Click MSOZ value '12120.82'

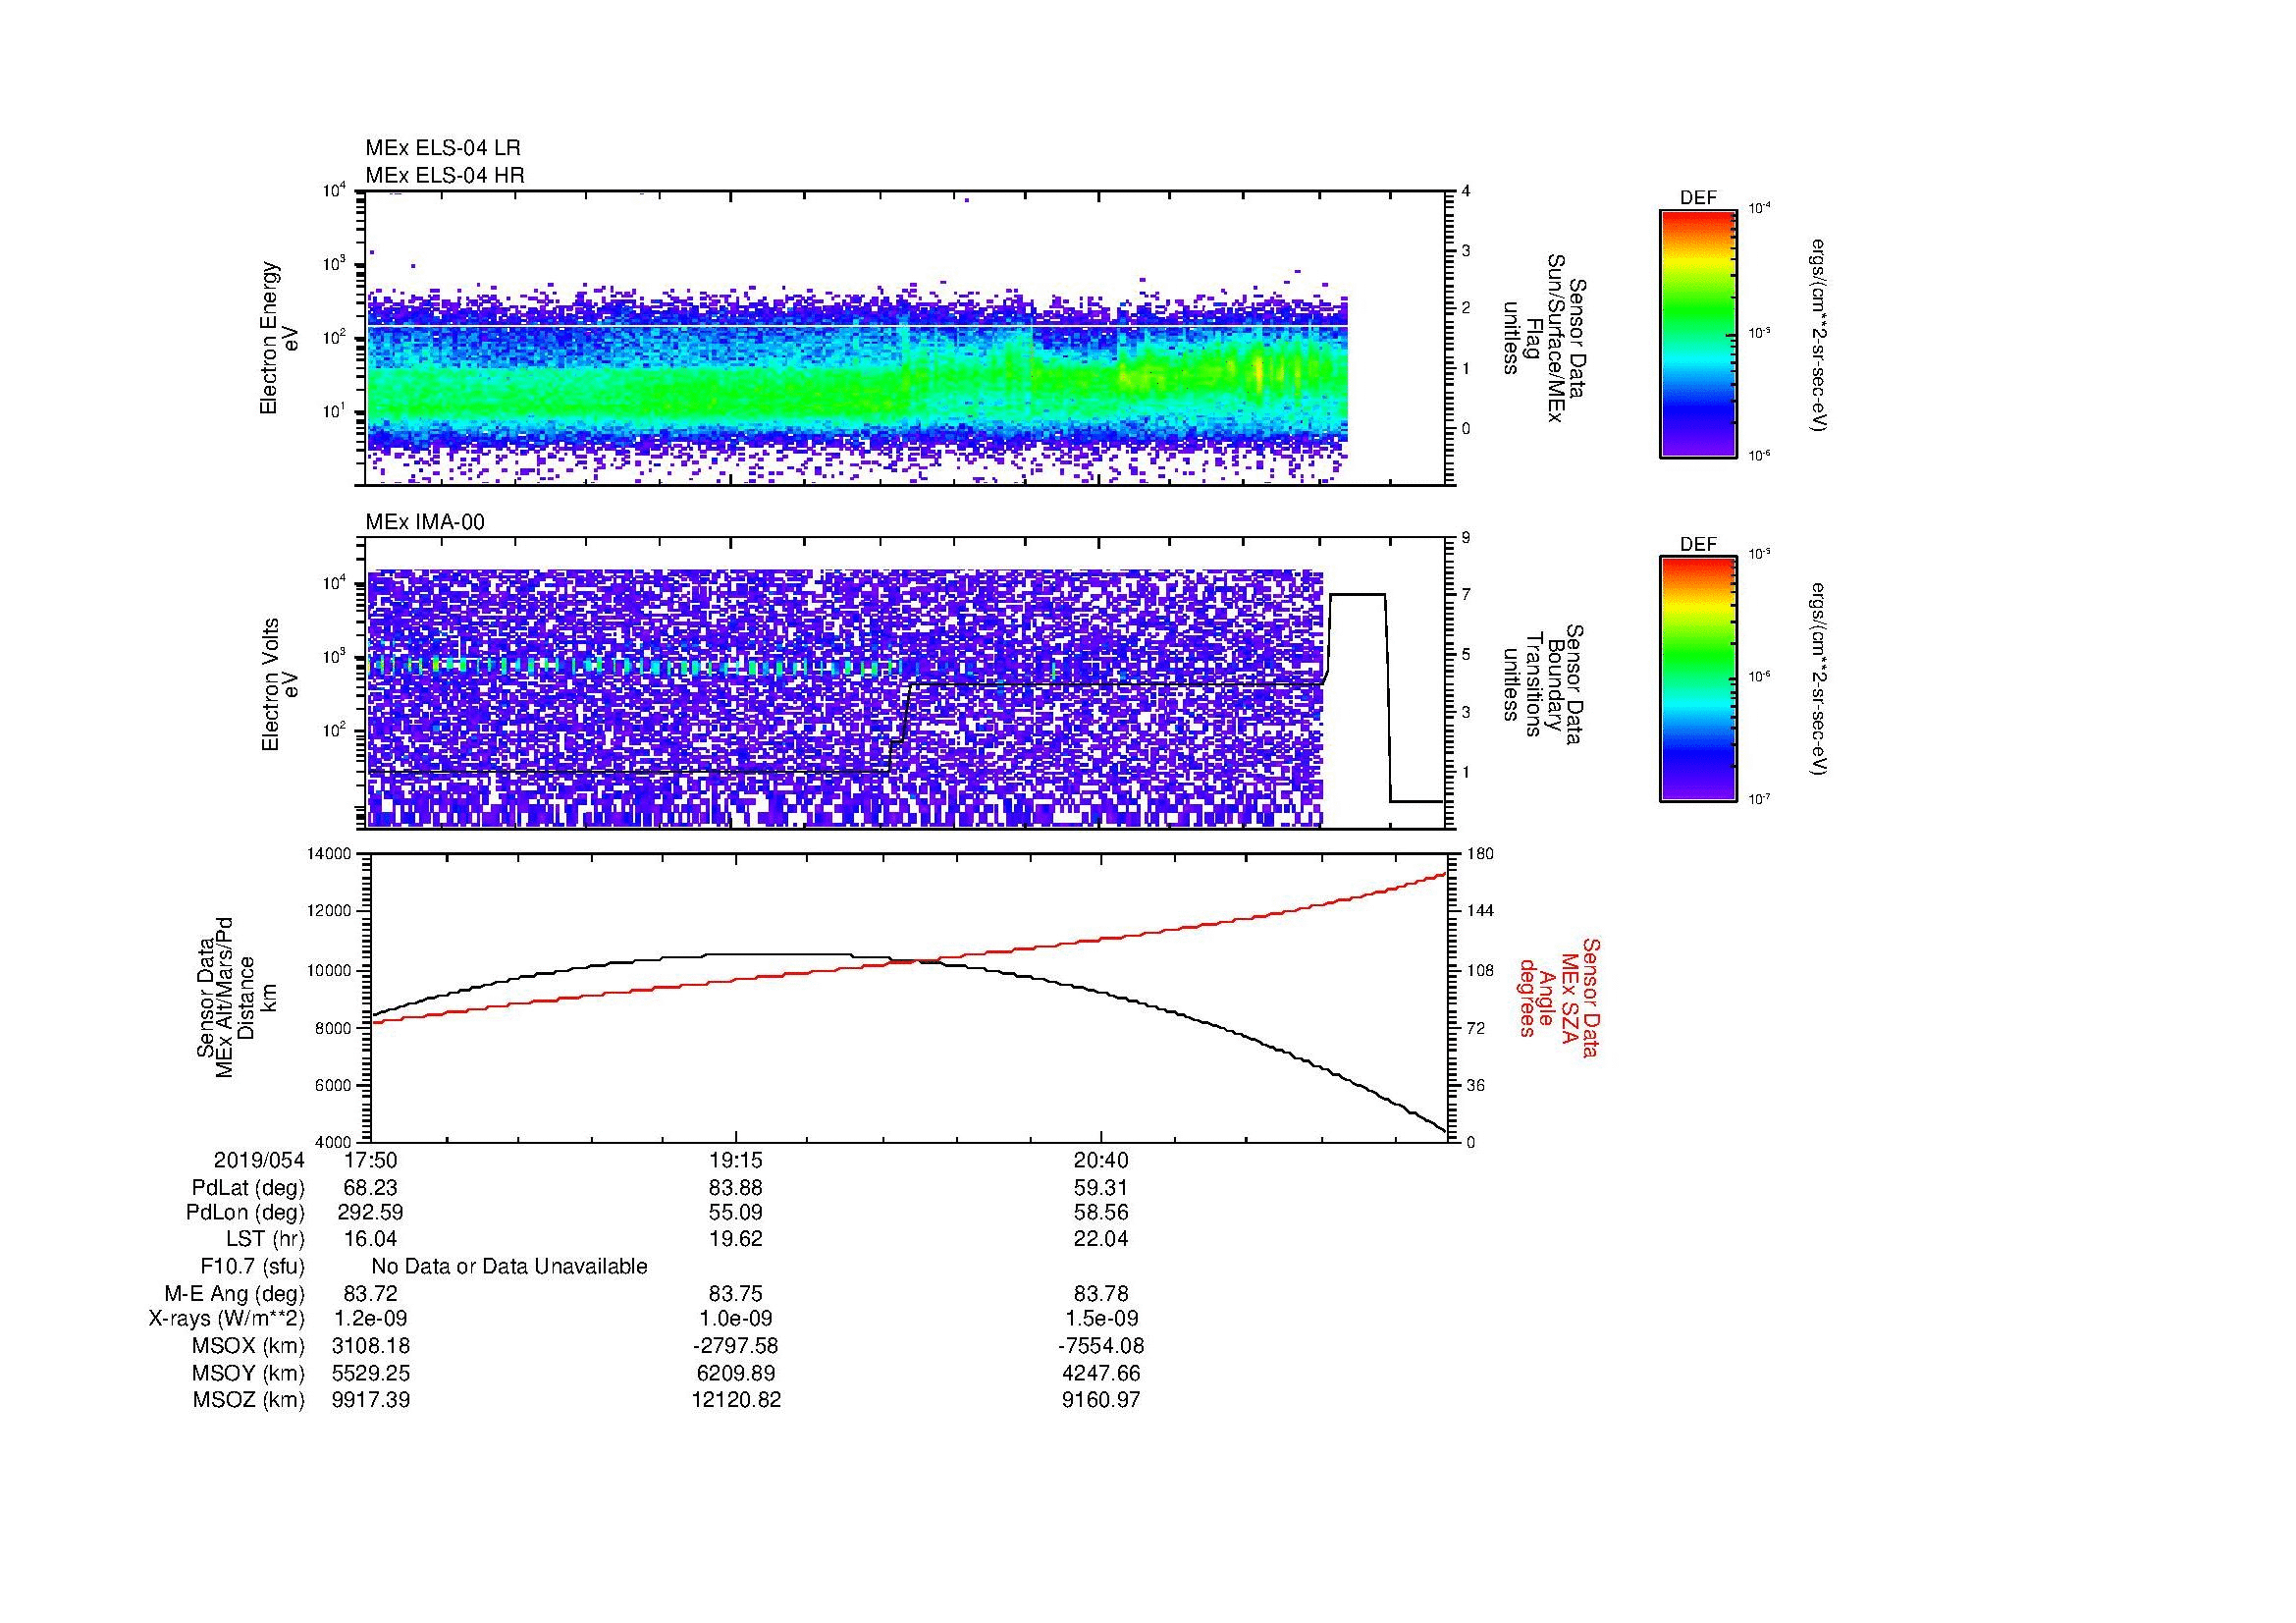pos(736,1400)
